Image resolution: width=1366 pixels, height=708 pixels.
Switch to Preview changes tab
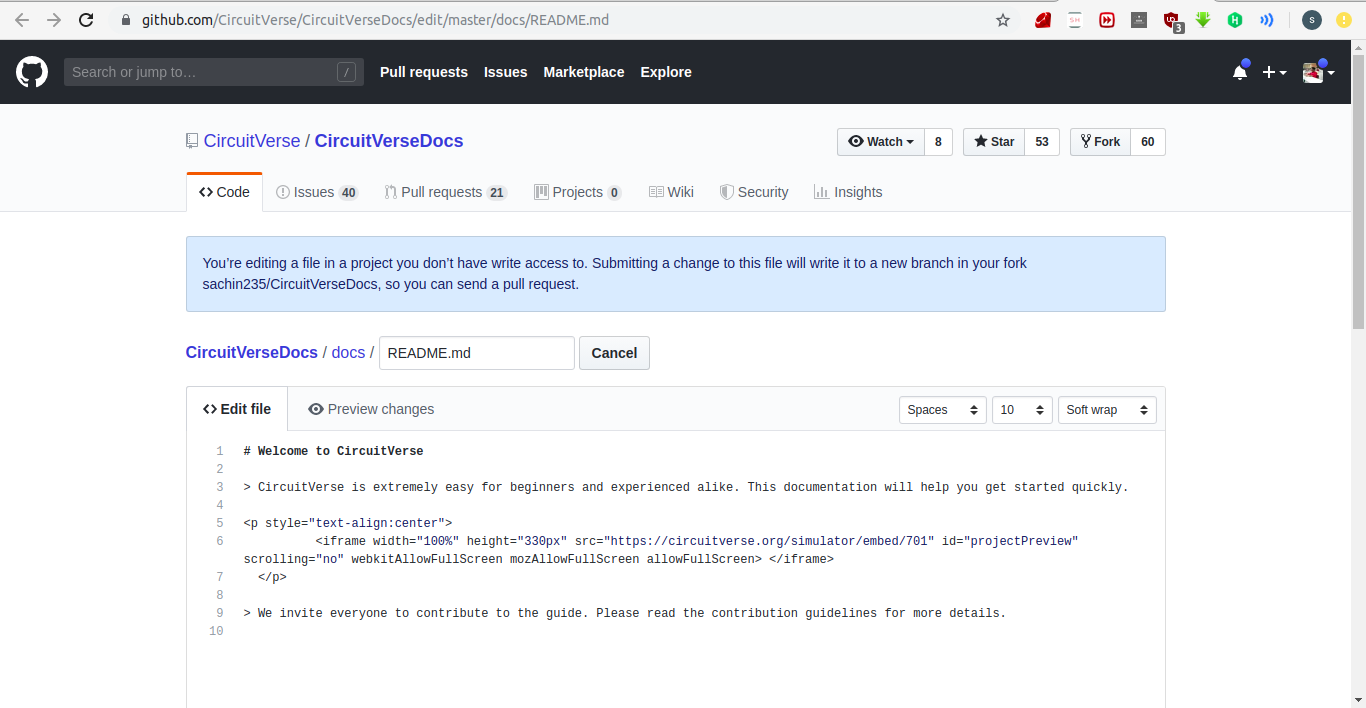tap(371, 409)
